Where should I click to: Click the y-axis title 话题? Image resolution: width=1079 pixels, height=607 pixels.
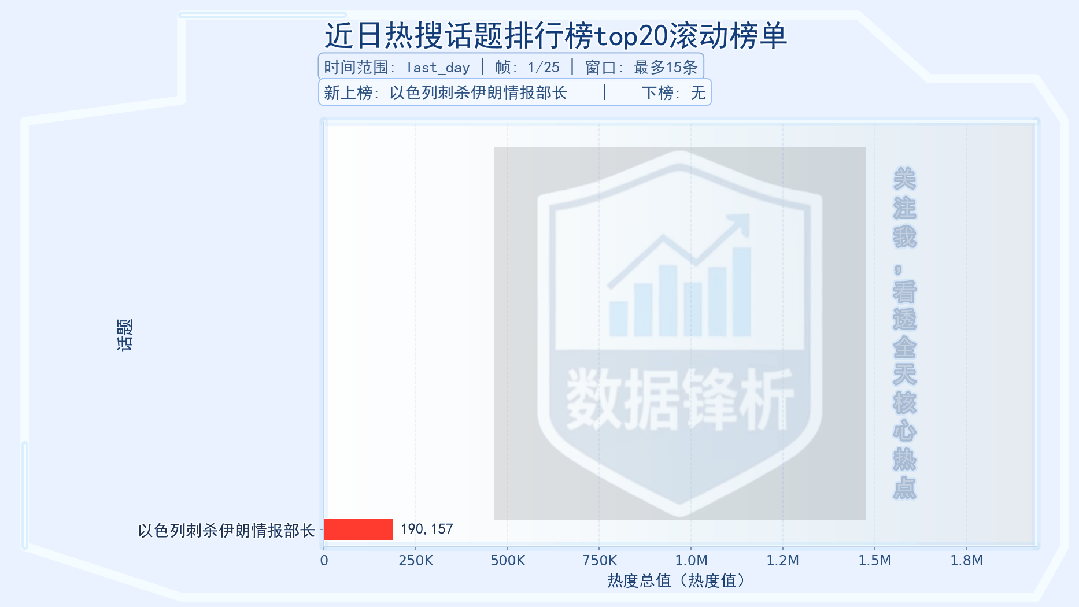click(125, 335)
